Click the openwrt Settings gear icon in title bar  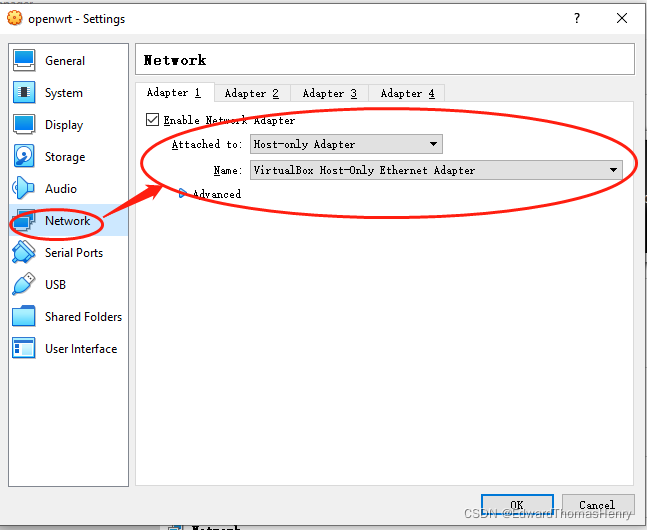pyautogui.click(x=14, y=18)
